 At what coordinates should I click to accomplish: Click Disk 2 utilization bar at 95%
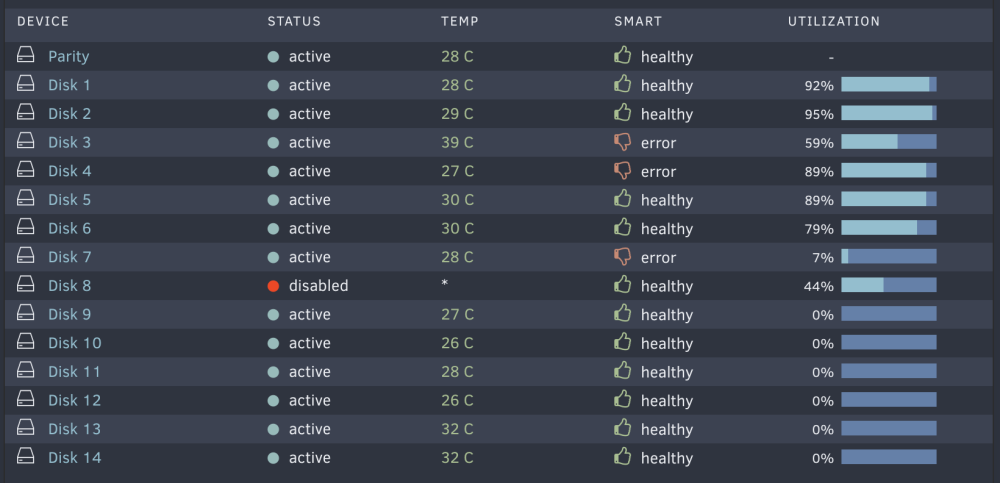pyautogui.click(x=888, y=113)
